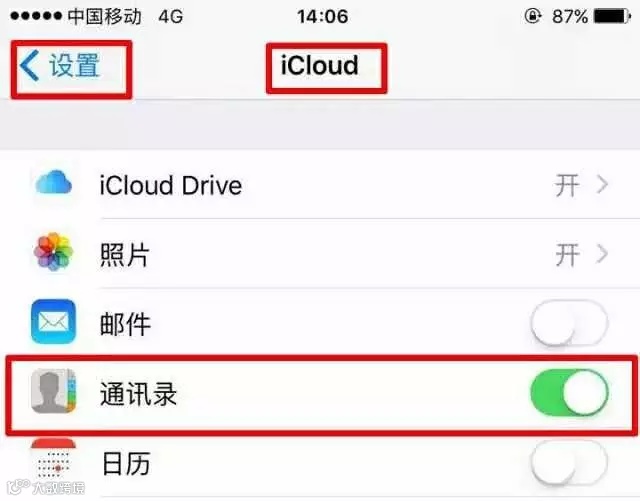Open iCloud Drive chevron arrow
The image size is (640, 501).
(602, 185)
